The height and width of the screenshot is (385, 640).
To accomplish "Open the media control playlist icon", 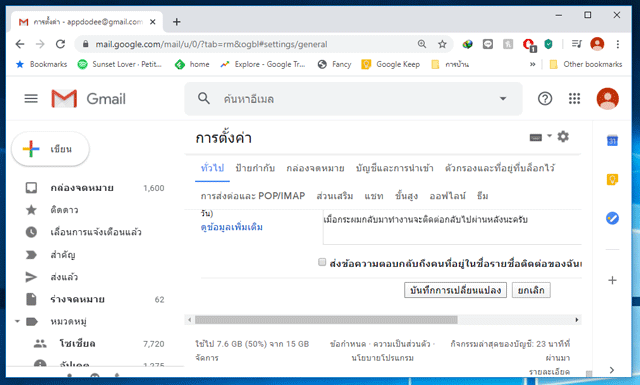I will pos(576,44).
